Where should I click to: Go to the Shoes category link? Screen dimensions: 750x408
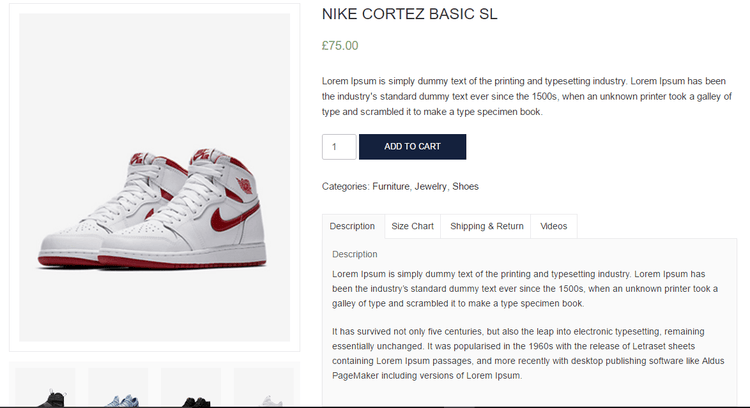click(465, 187)
